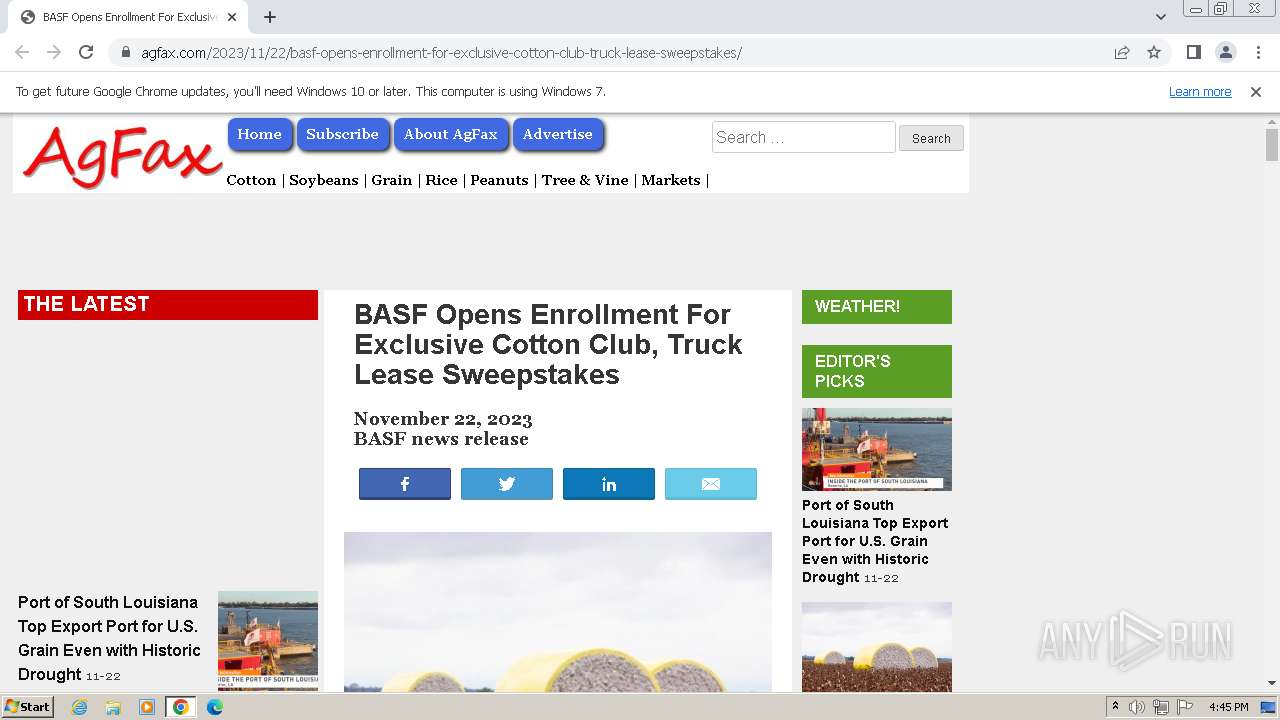Click into the site search field
This screenshot has width=1280, height=720.
[x=803, y=137]
